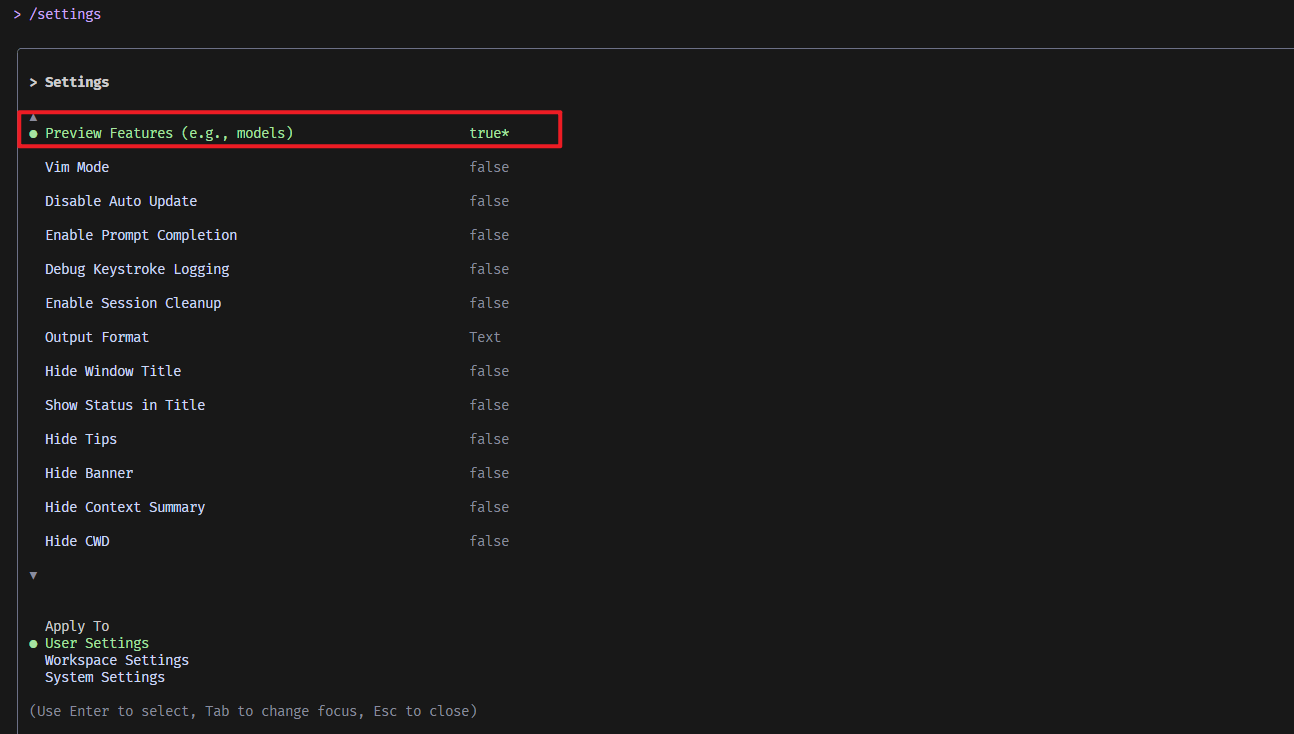The width and height of the screenshot is (1294, 734).
Task: Toggle Disable Auto Update setting
Action: 121,201
